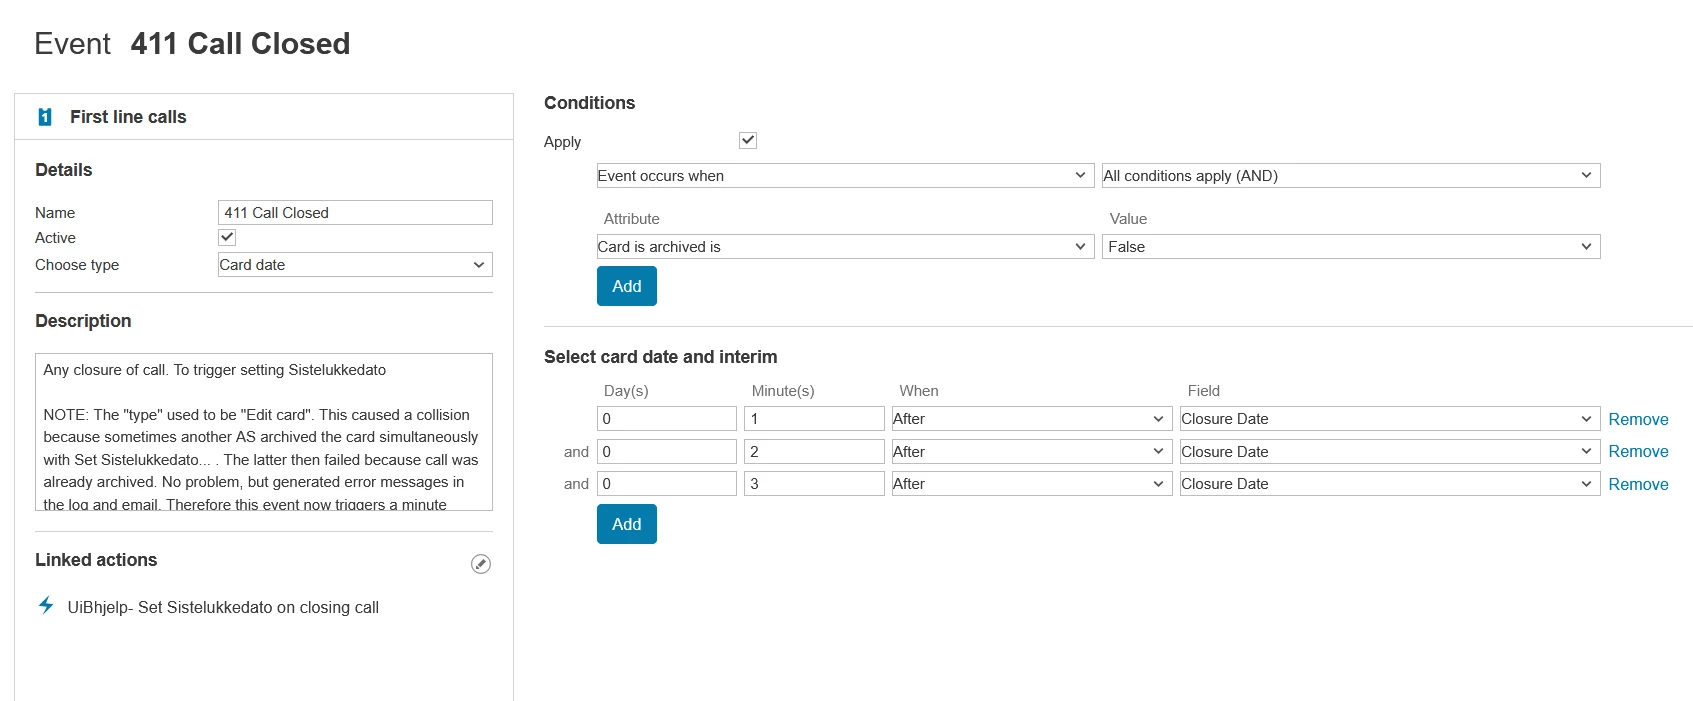Open the Card is archived is attribute dropdown
This screenshot has width=1693, height=701.
842,247
